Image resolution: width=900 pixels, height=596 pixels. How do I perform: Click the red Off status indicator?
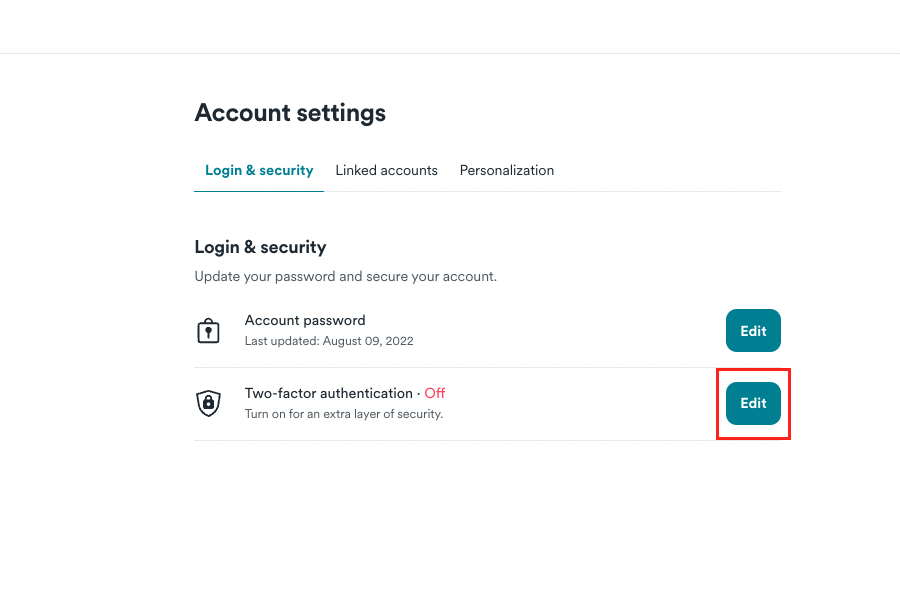pos(435,394)
